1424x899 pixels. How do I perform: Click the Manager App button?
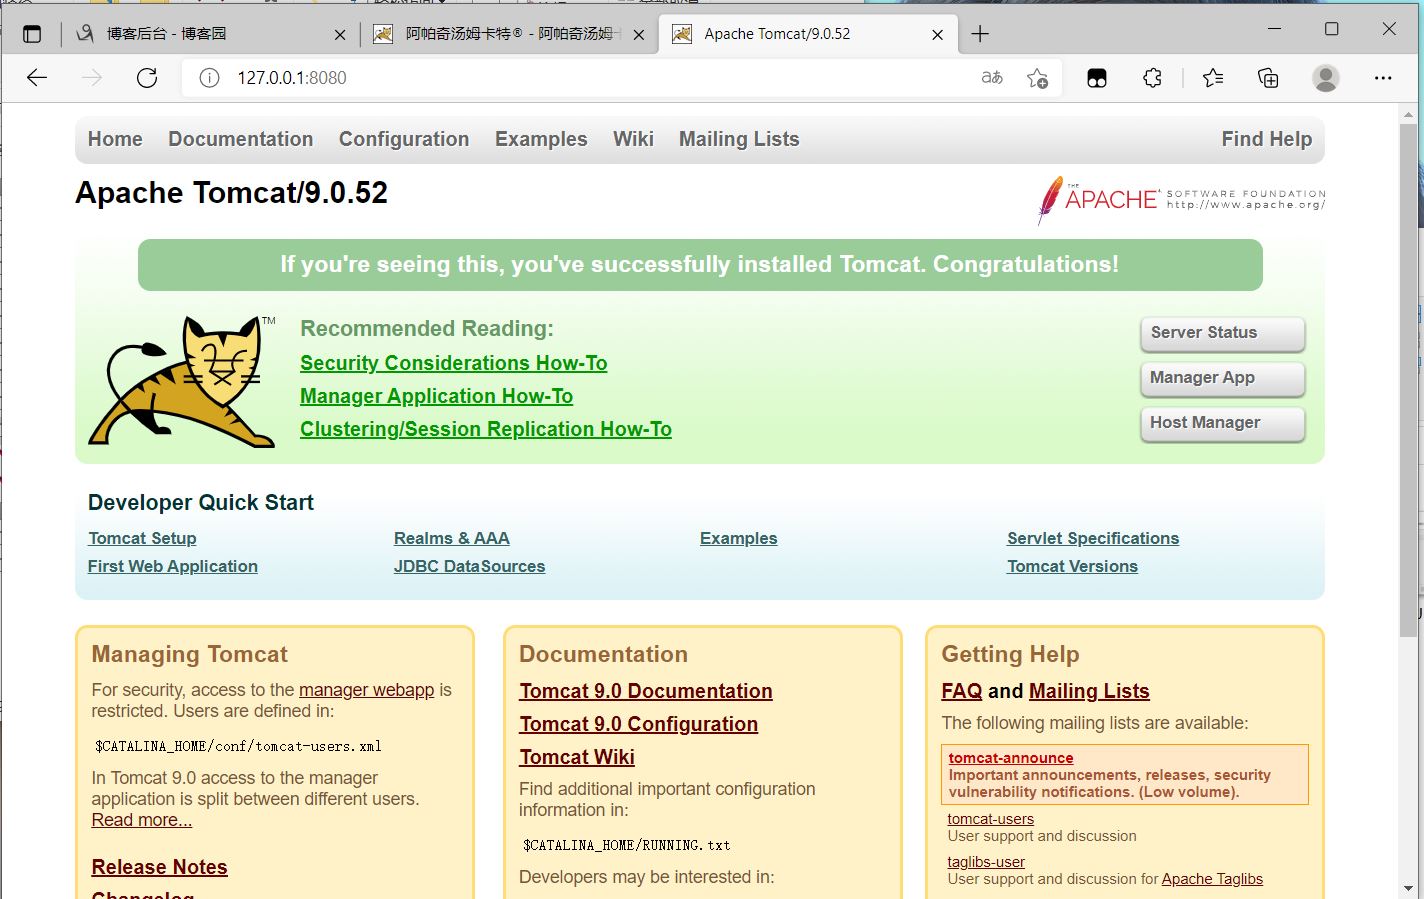pos(1222,378)
